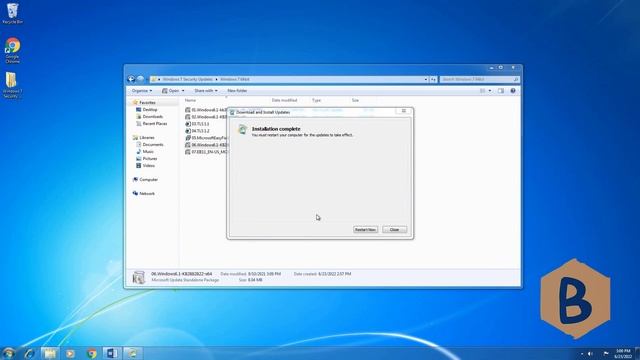The height and width of the screenshot is (360, 640).
Task: Select file starting with 02.Windows6.1
Action: pyautogui.click(x=206, y=117)
